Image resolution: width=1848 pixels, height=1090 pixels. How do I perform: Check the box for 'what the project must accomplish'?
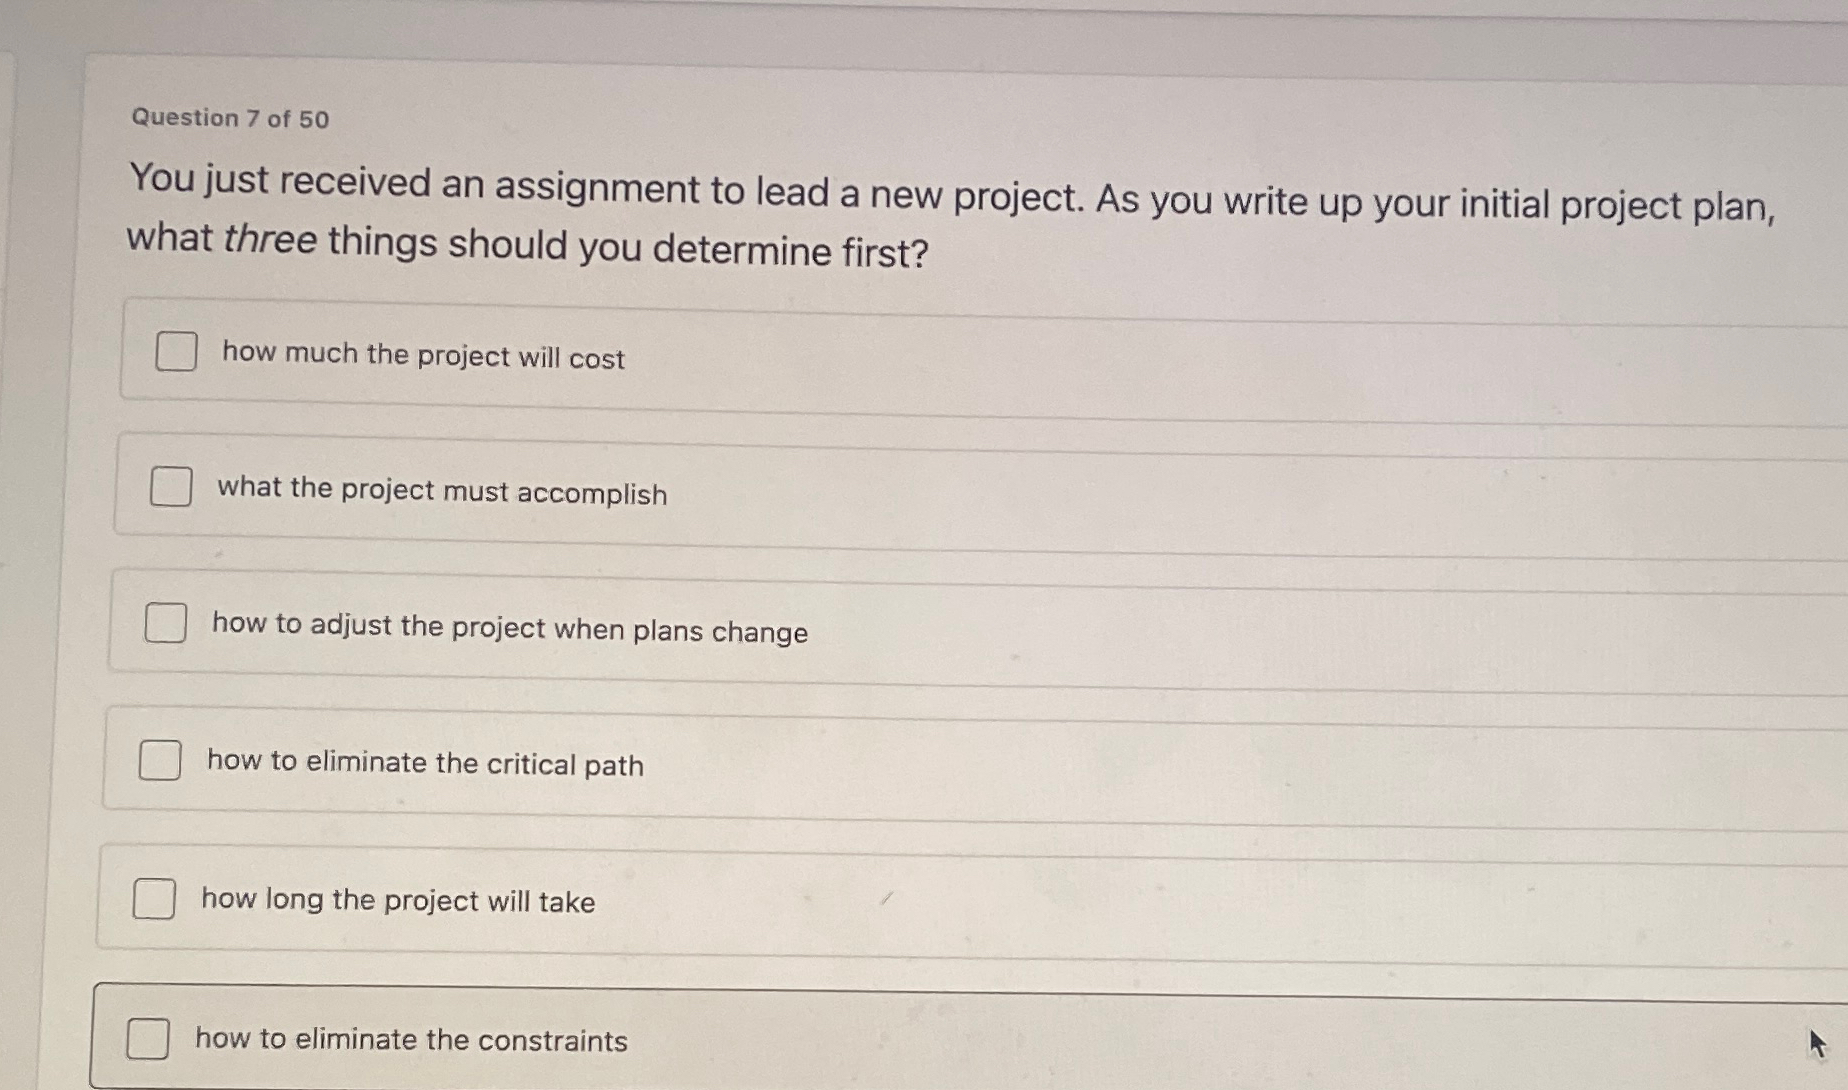click(171, 488)
